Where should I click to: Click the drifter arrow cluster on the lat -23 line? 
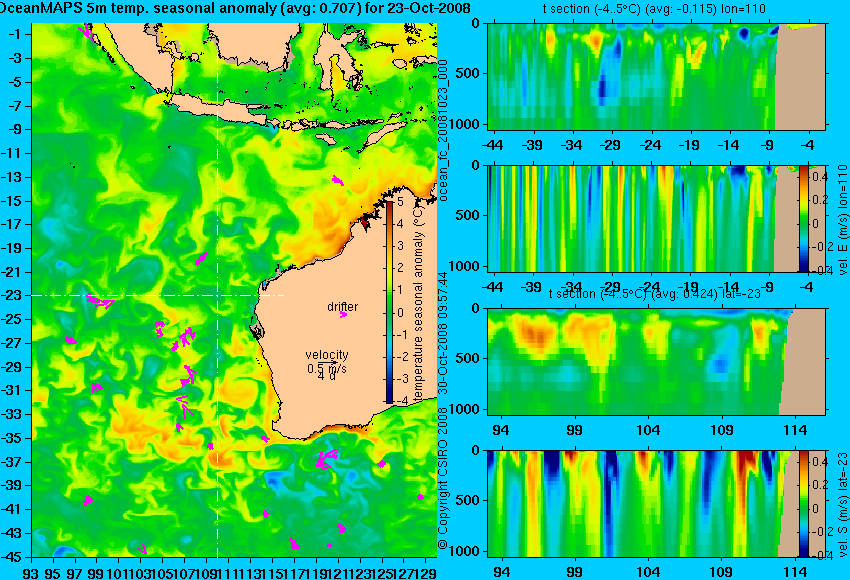click(x=100, y=301)
